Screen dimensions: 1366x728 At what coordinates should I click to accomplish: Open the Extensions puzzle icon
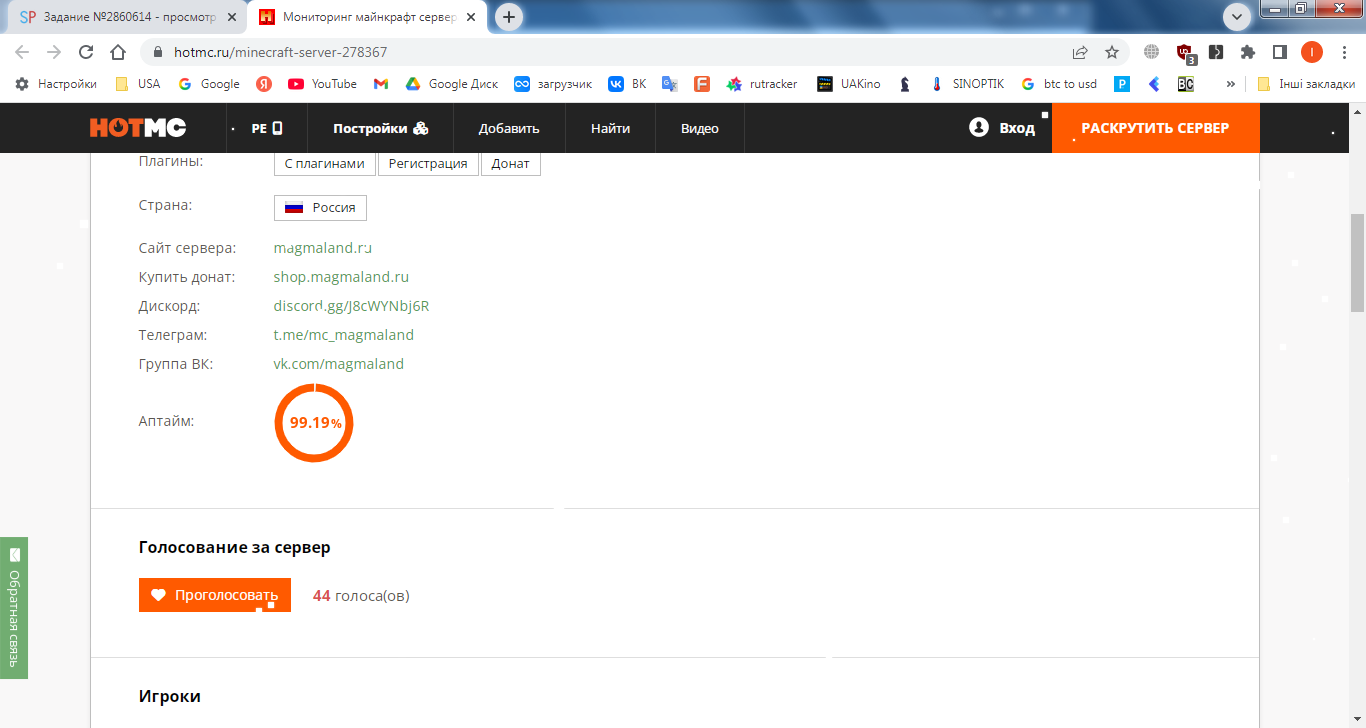1247,52
